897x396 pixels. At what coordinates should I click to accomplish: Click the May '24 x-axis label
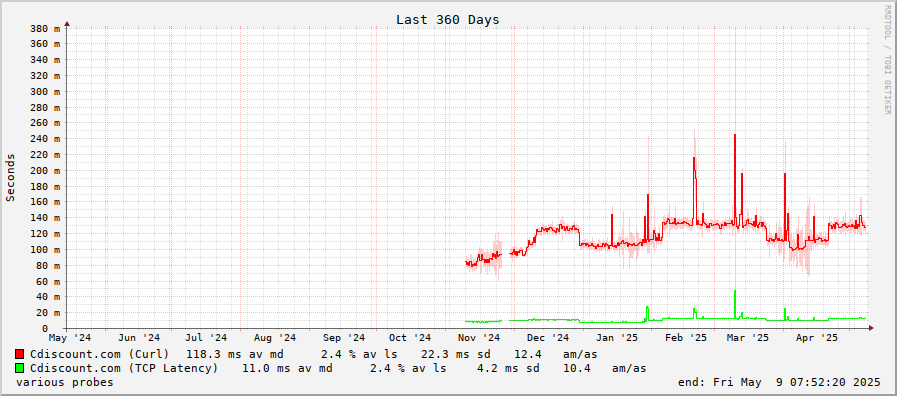[70, 338]
